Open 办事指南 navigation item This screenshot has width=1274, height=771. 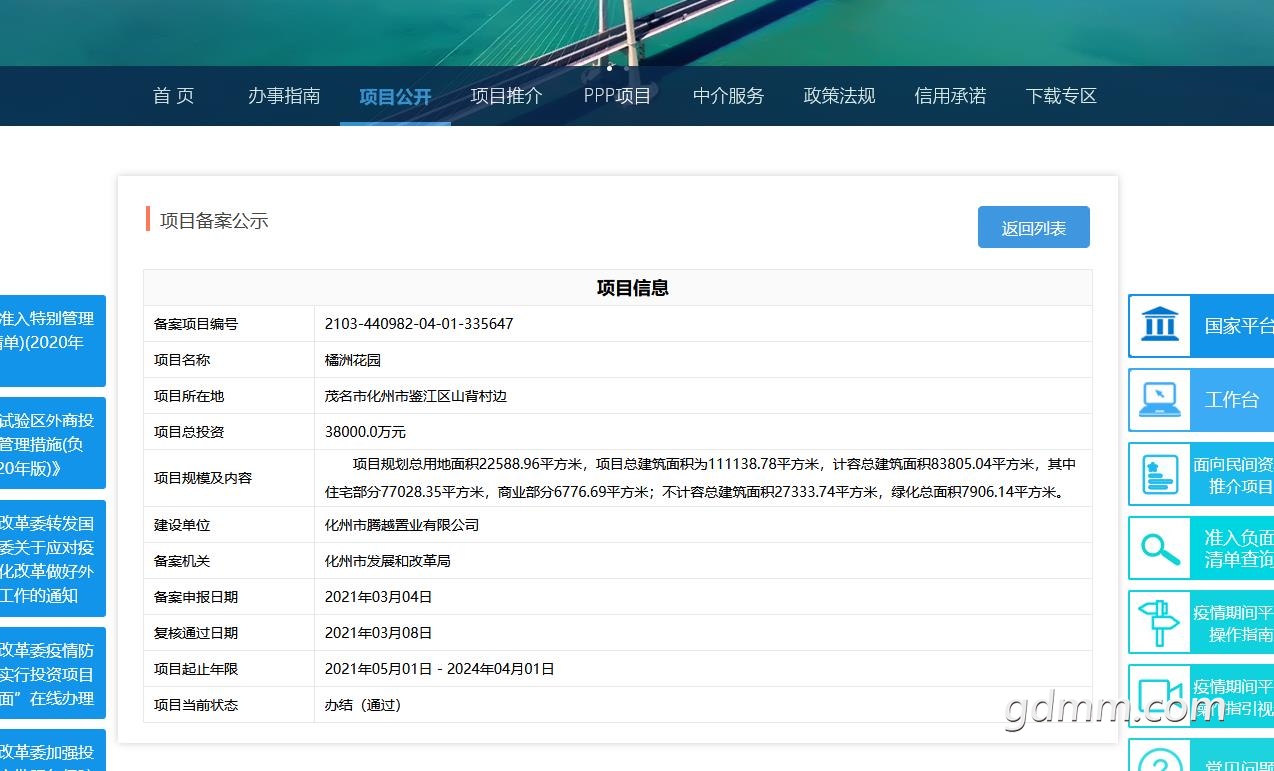(284, 96)
